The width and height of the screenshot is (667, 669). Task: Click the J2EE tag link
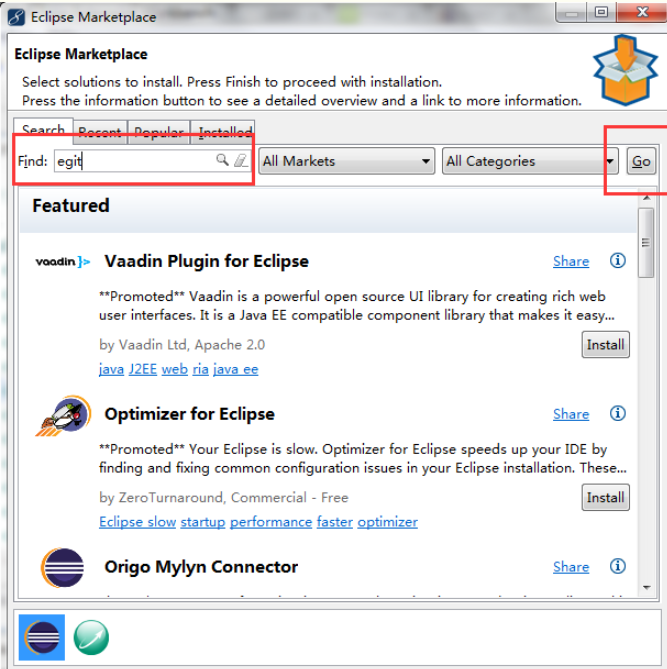tap(143, 369)
